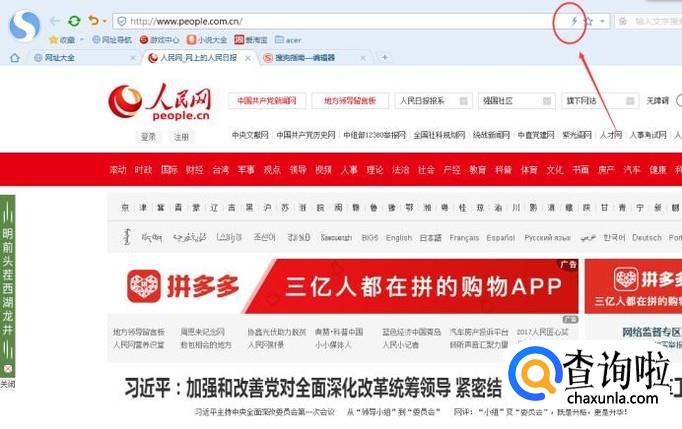Click the lightning high-speed mode icon
The height and width of the screenshot is (429, 682).
574,21
